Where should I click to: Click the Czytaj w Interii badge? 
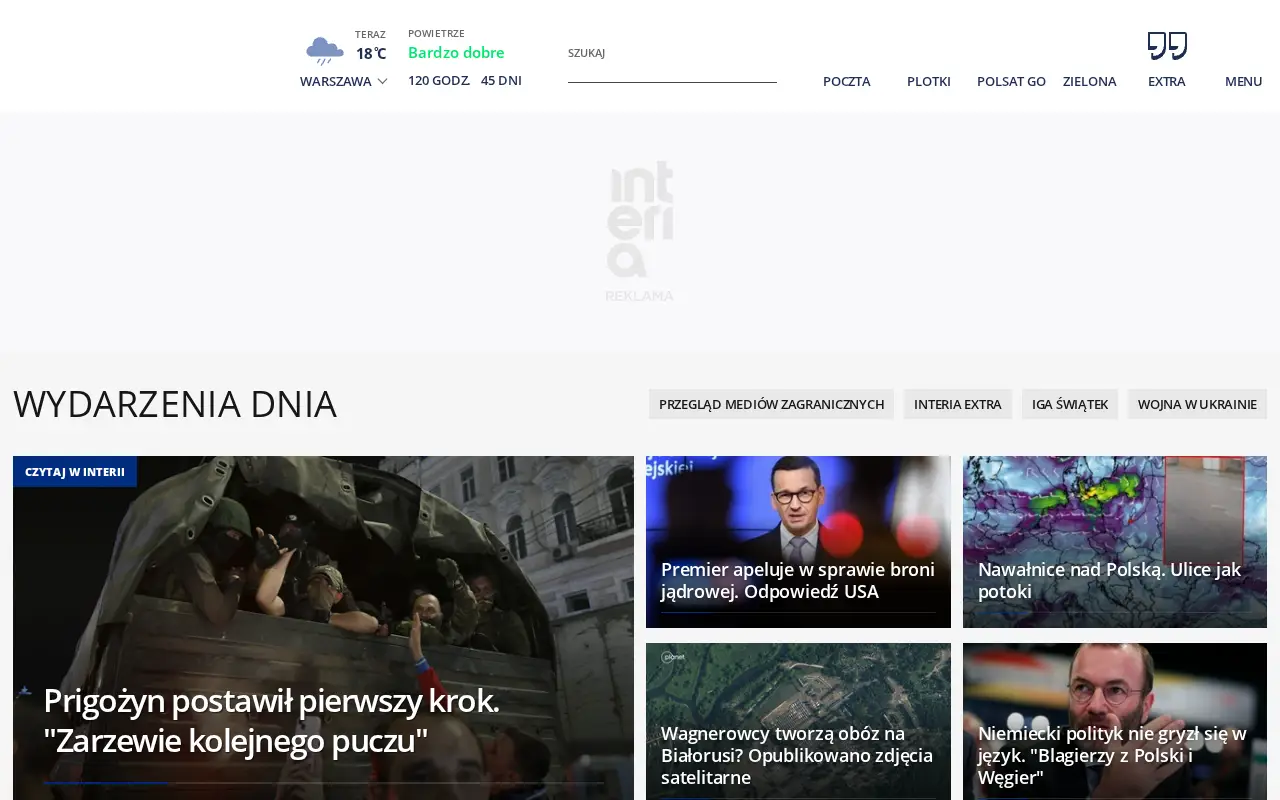(x=75, y=472)
